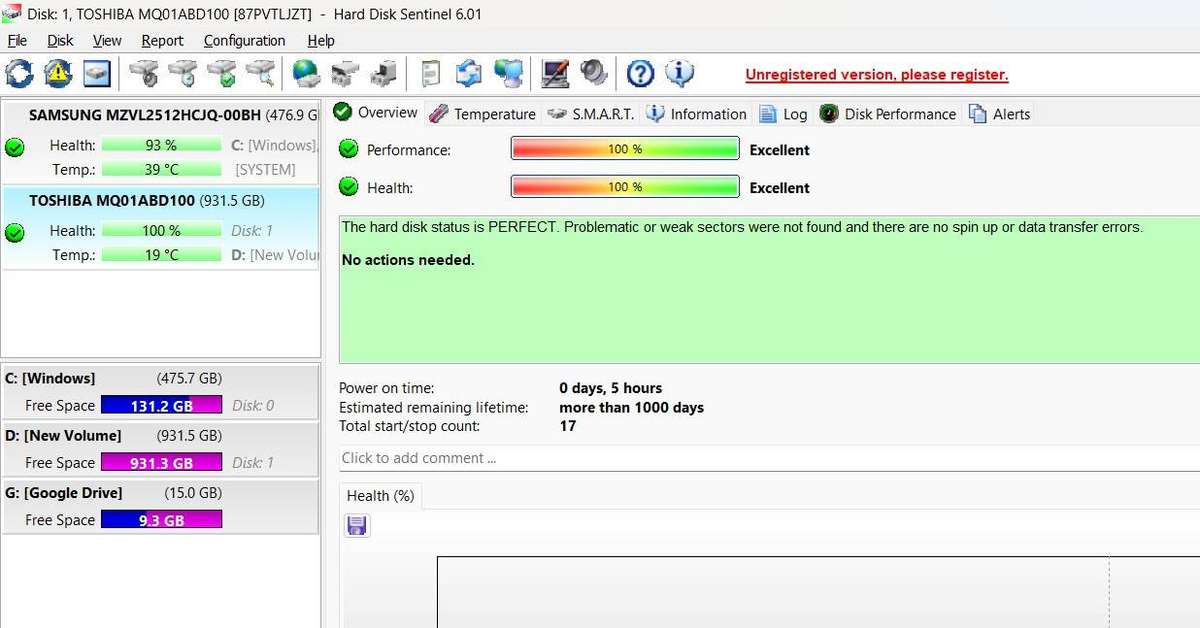
Task: Click the 'Unregistered version, please register.' link
Action: click(x=877, y=75)
